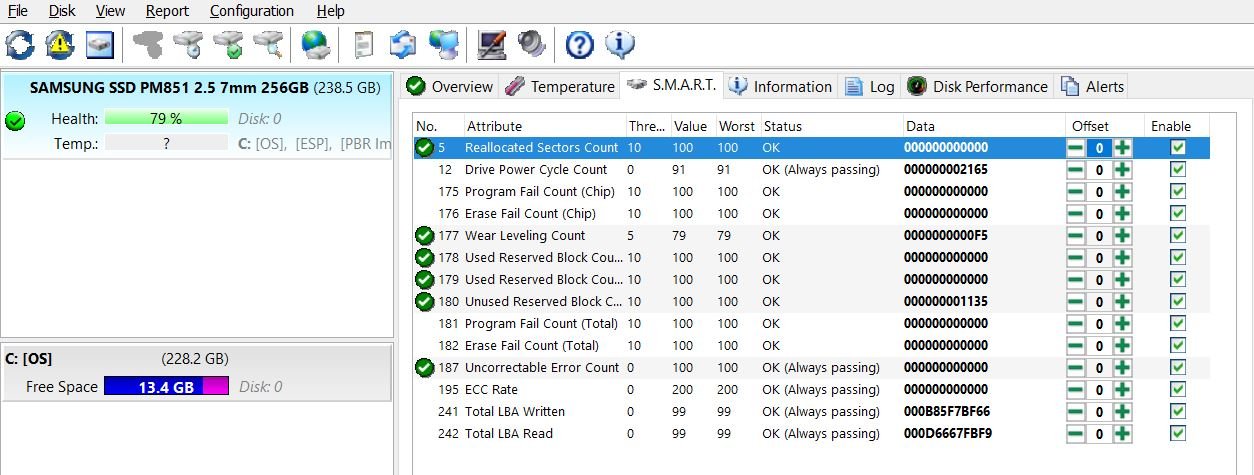Toggle Enable checkbox for Program Fail Count (Chip)

(1178, 191)
